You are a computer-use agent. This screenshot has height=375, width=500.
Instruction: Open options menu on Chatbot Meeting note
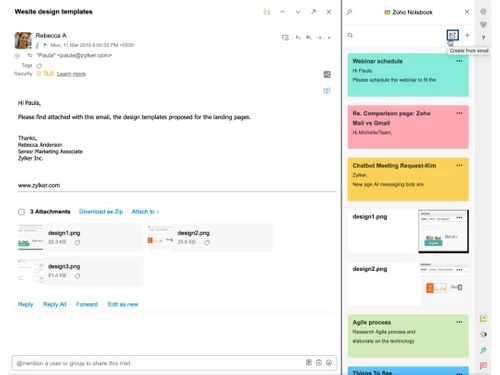(x=459, y=165)
